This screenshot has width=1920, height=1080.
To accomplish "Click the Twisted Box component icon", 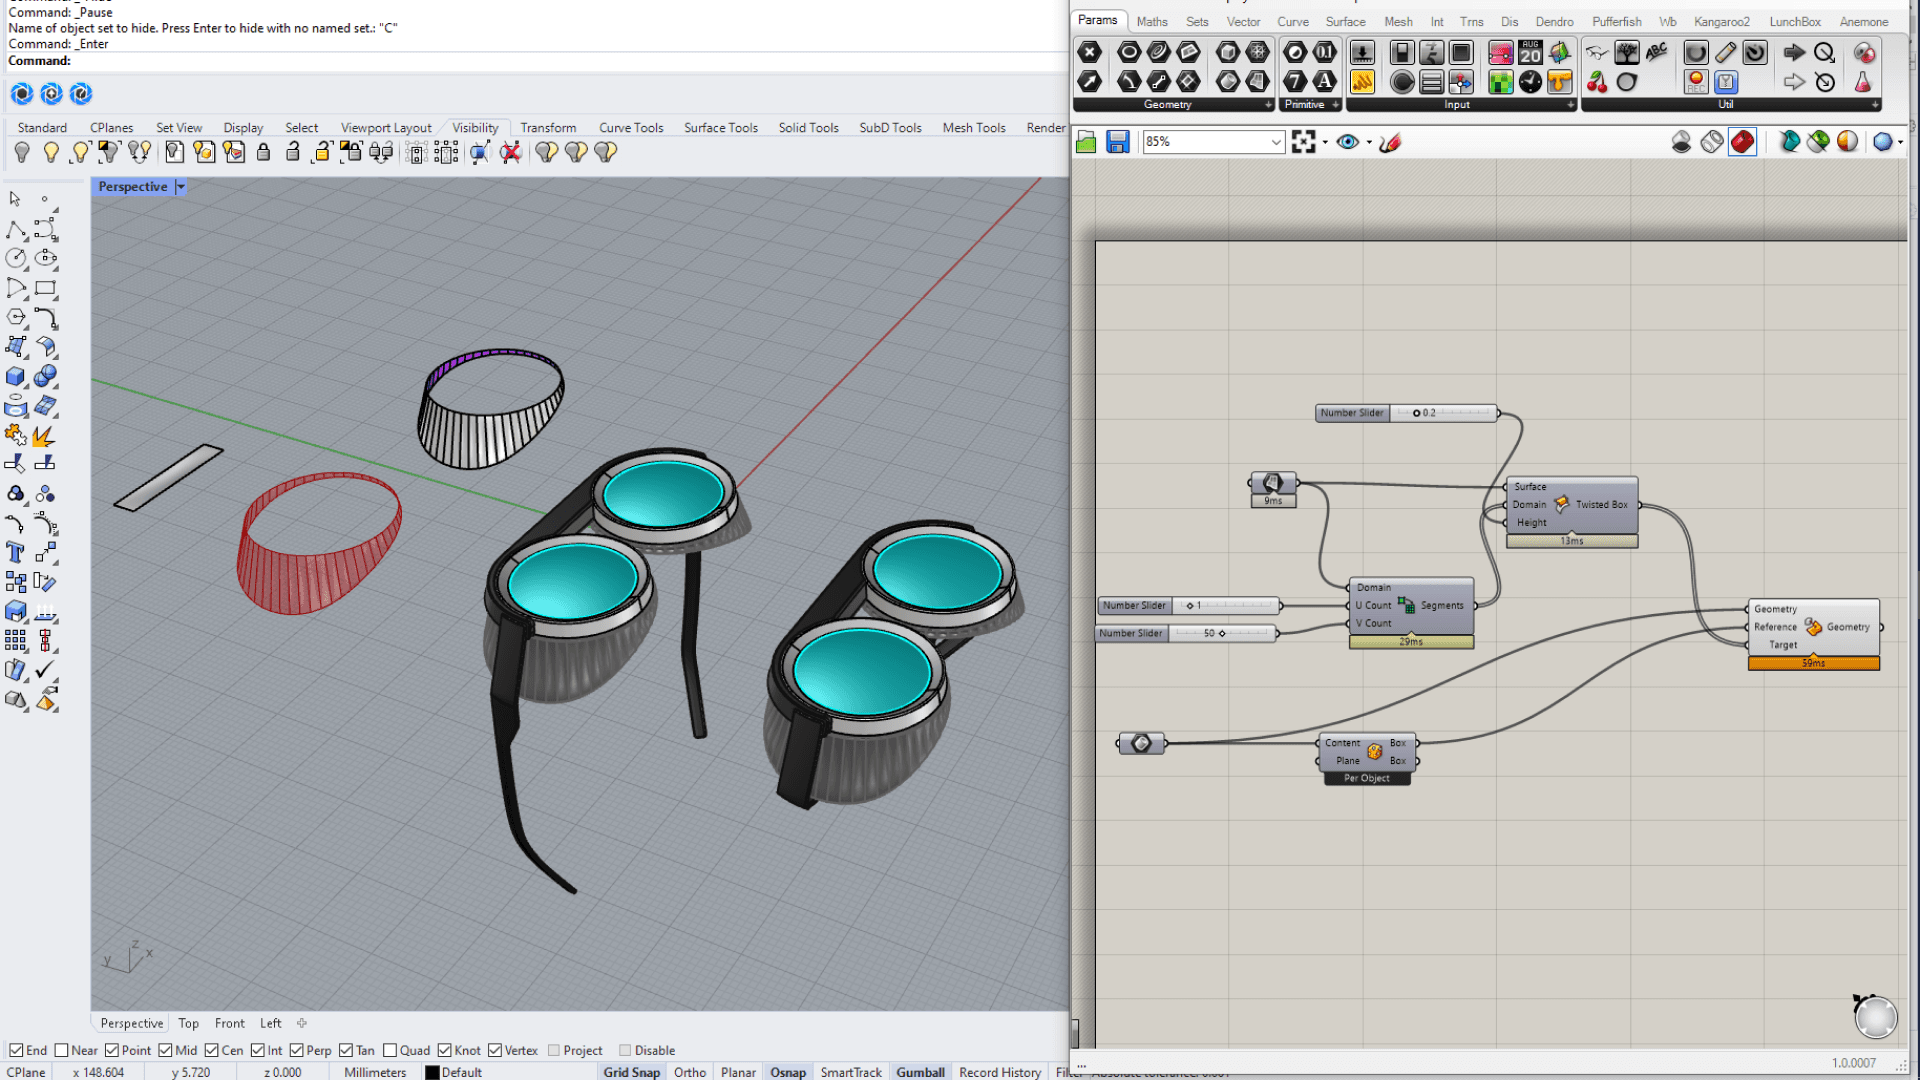I will click(x=1561, y=504).
